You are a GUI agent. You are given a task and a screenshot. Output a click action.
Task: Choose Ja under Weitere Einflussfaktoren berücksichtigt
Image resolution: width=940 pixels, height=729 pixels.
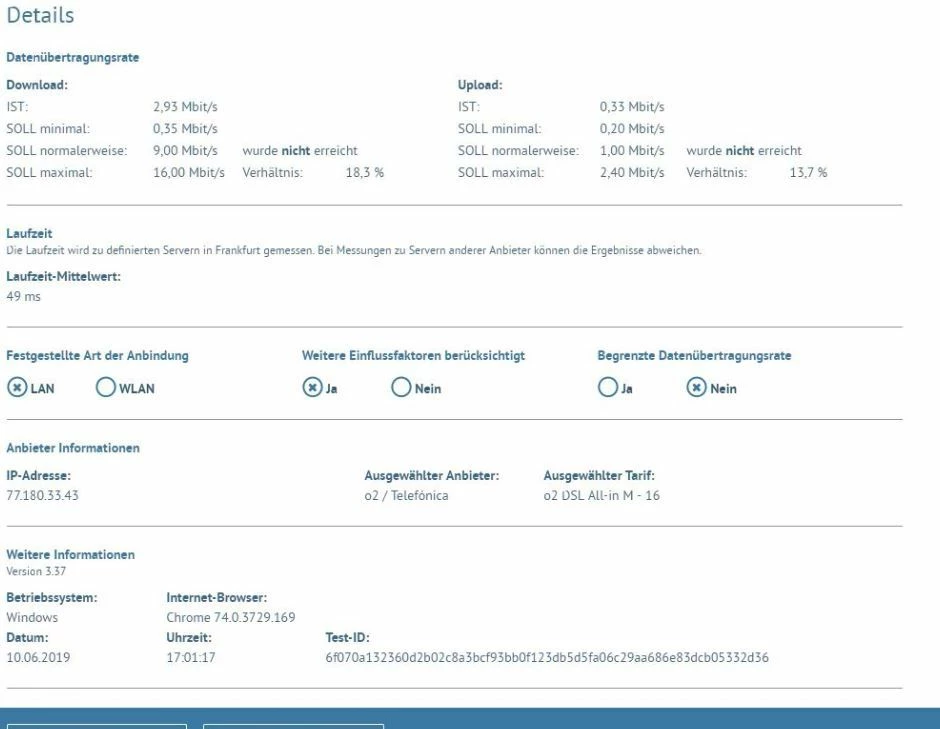312,388
